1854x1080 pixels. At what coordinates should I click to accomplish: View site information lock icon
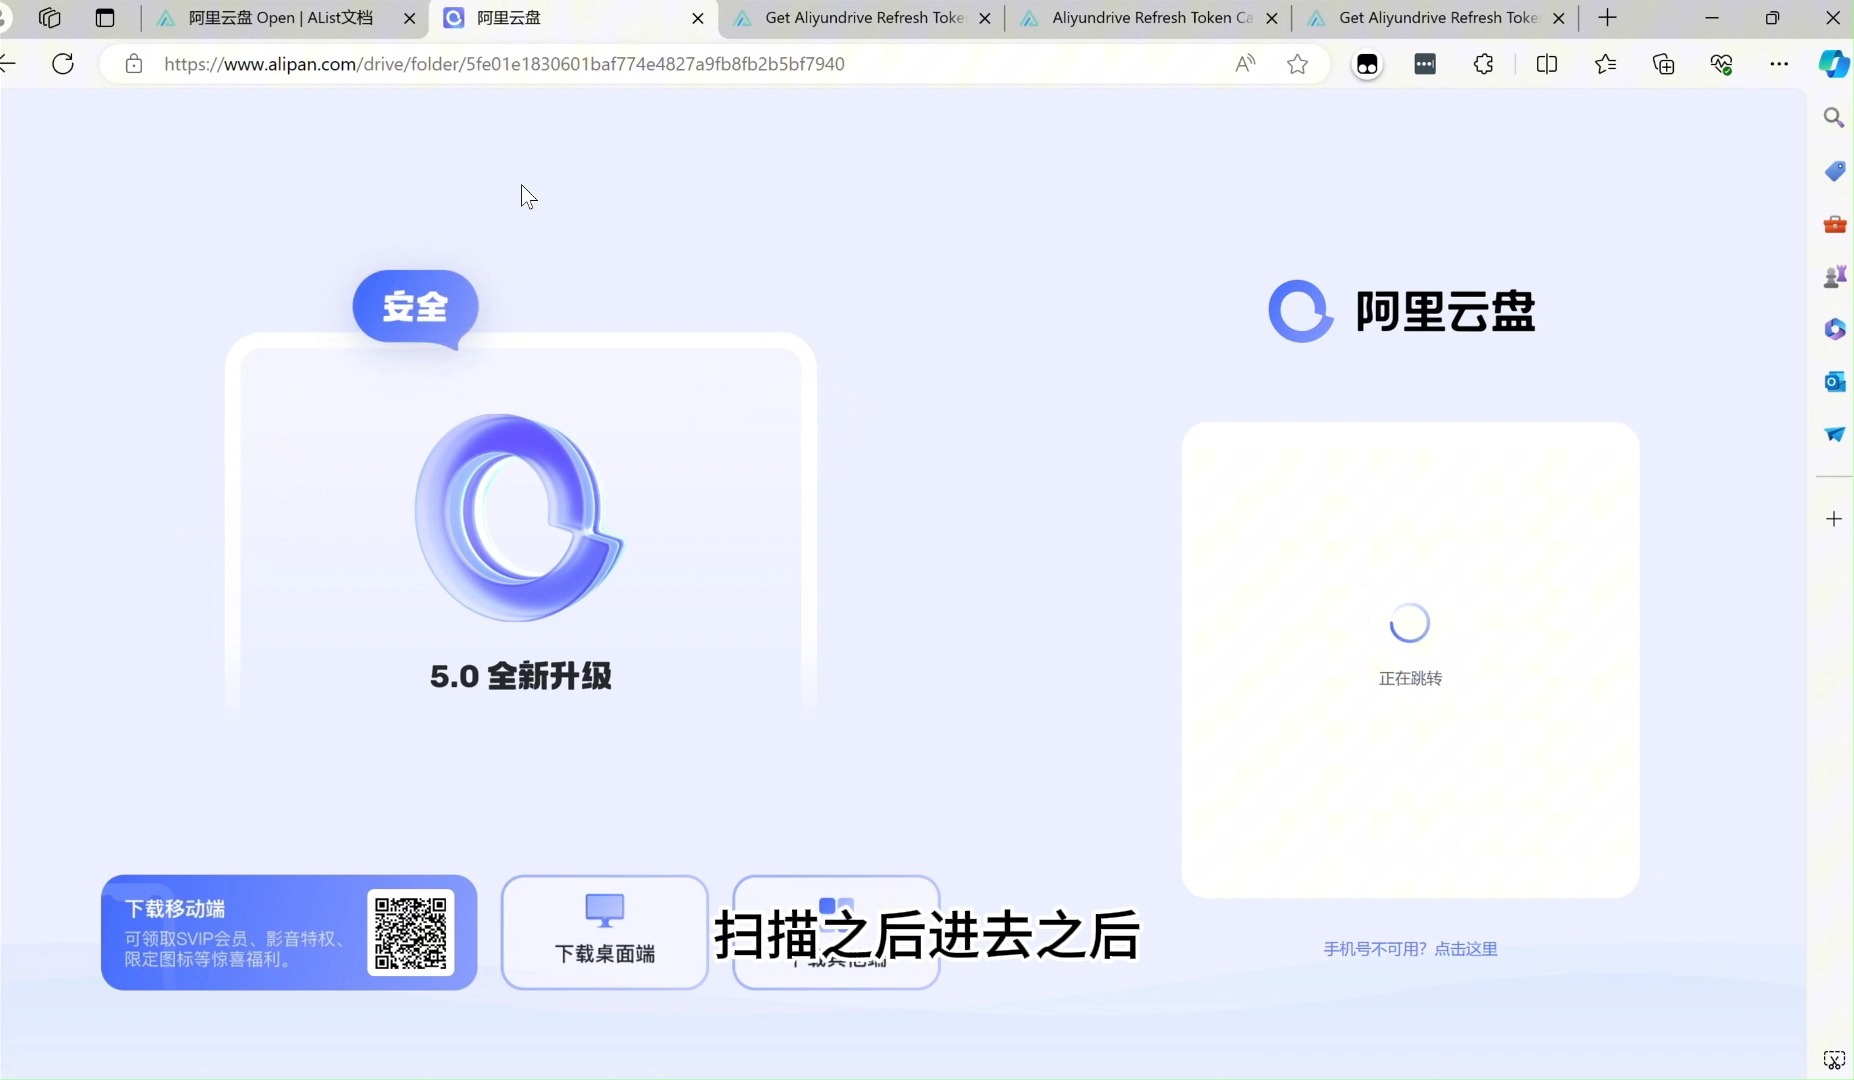134,64
